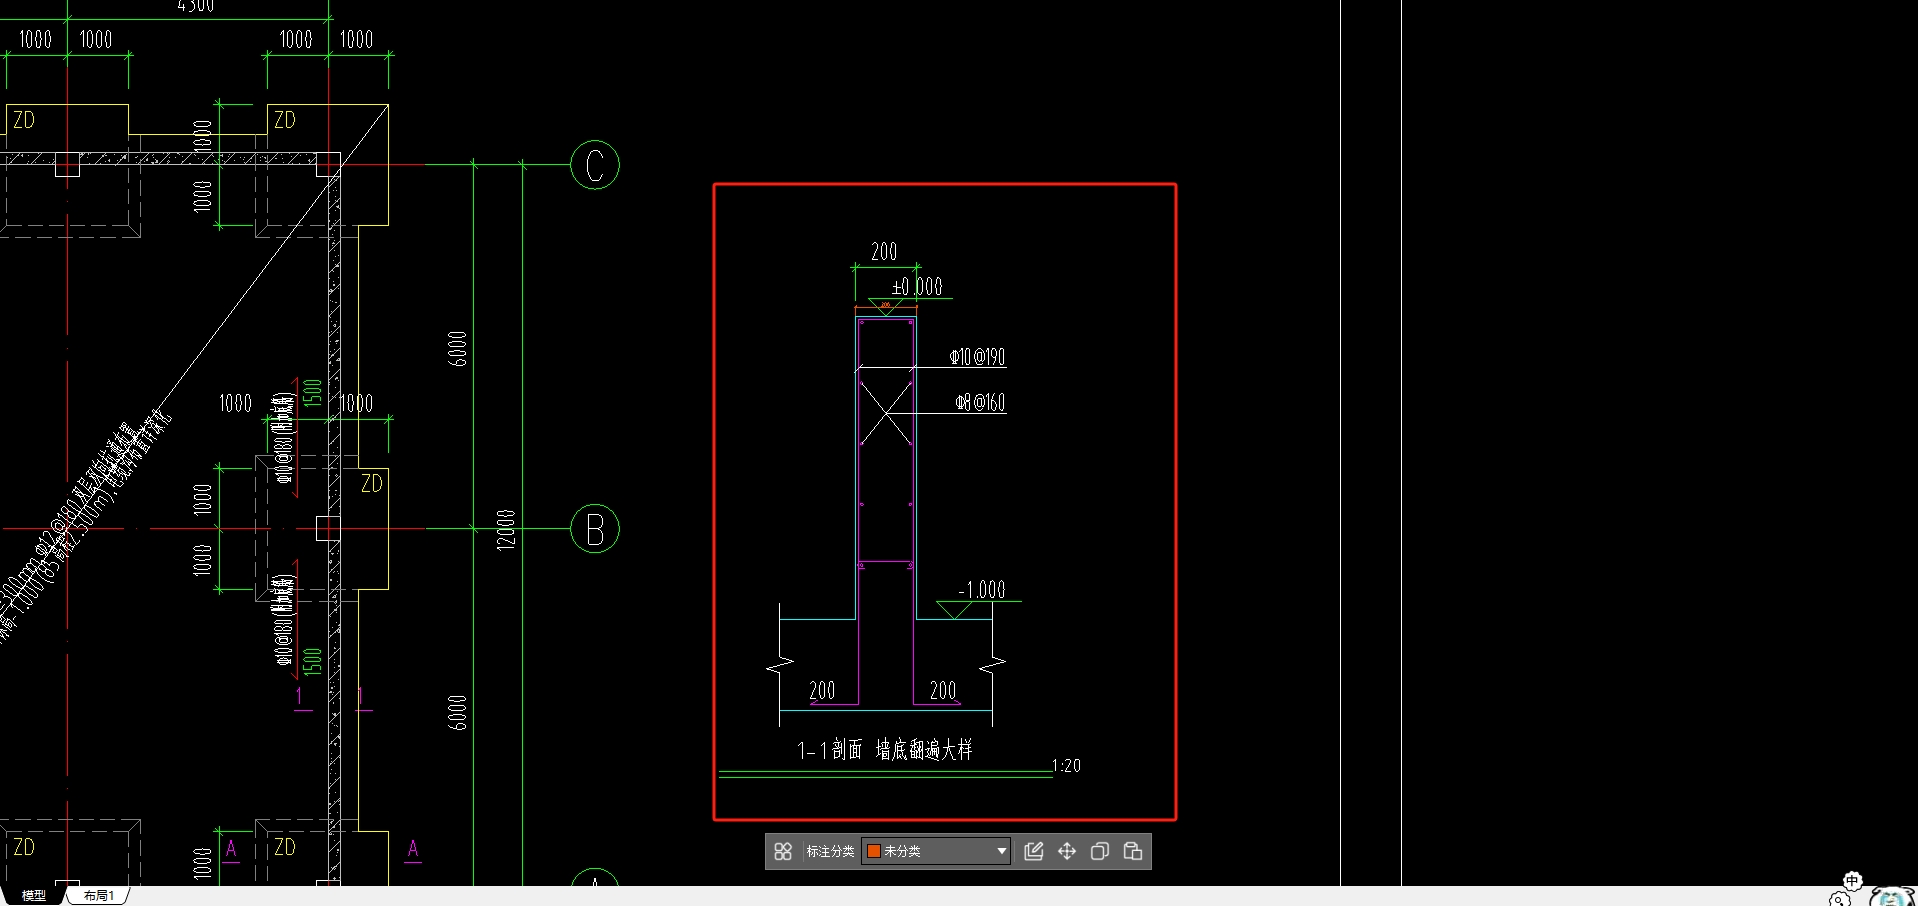1918x906 pixels.
Task: Click the 标注分类 label in toolbar
Action: point(830,851)
